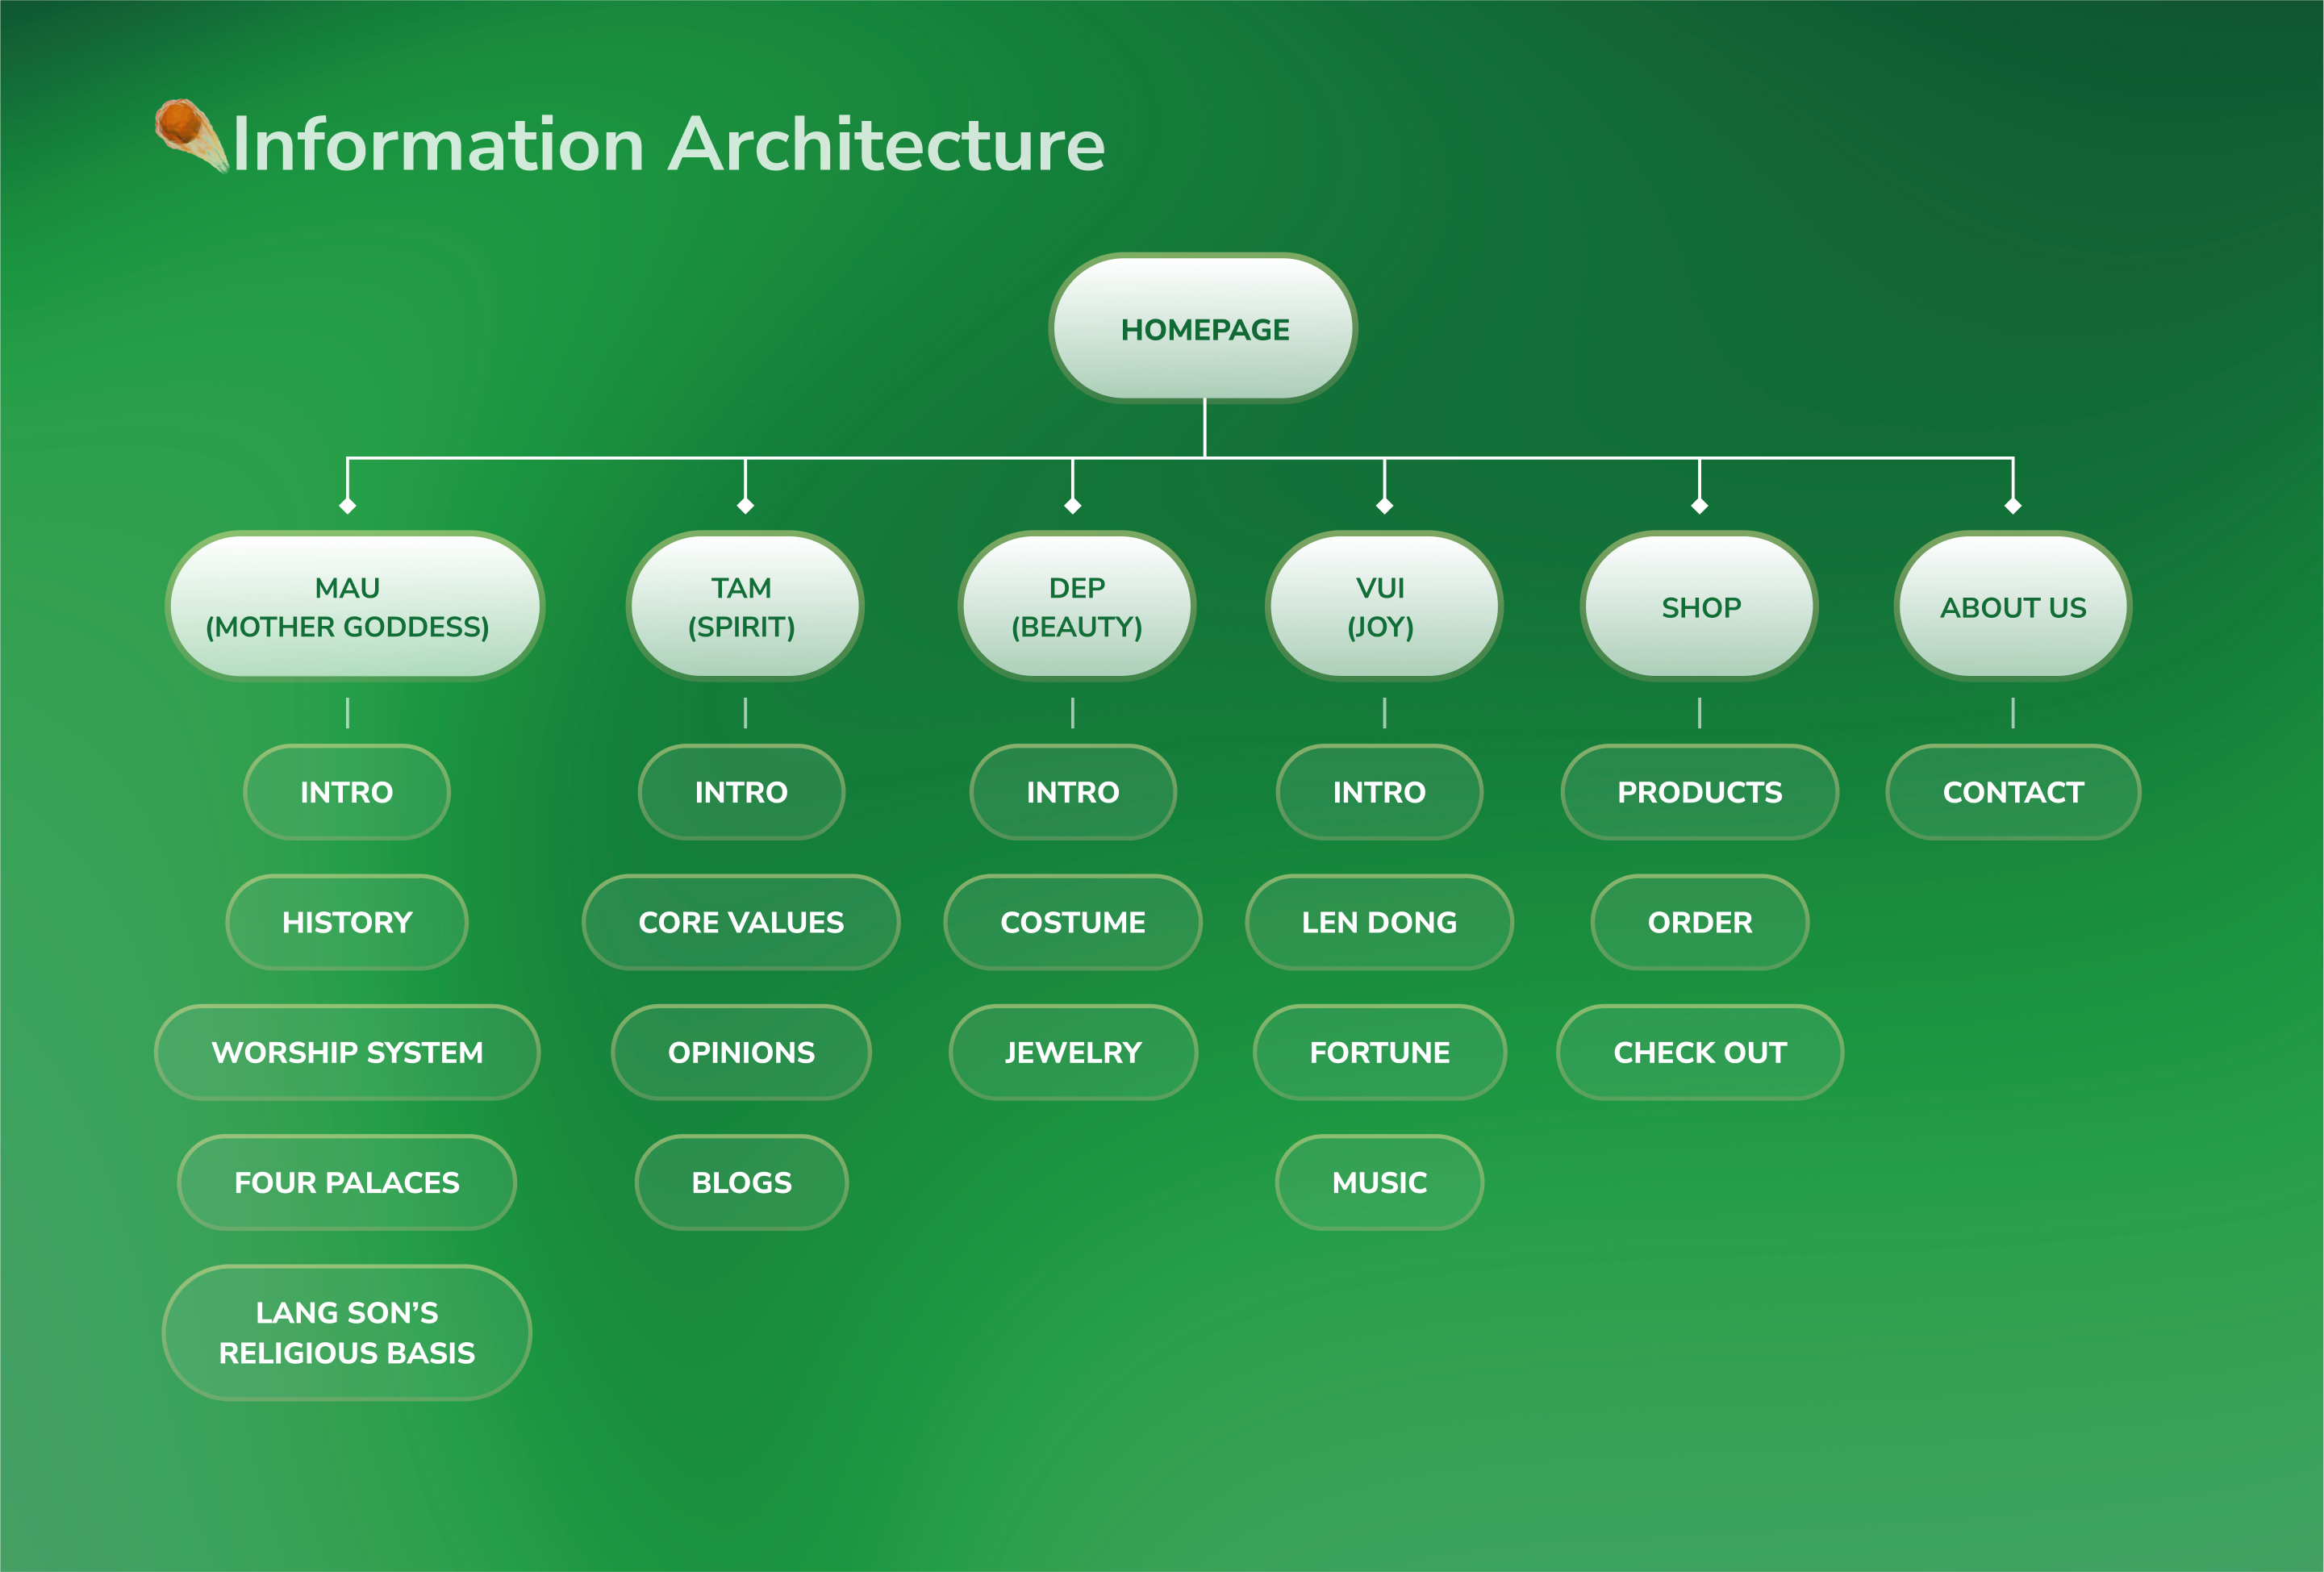Click the CORE VALUES pill
This screenshot has width=2324, height=1572.
click(x=741, y=922)
